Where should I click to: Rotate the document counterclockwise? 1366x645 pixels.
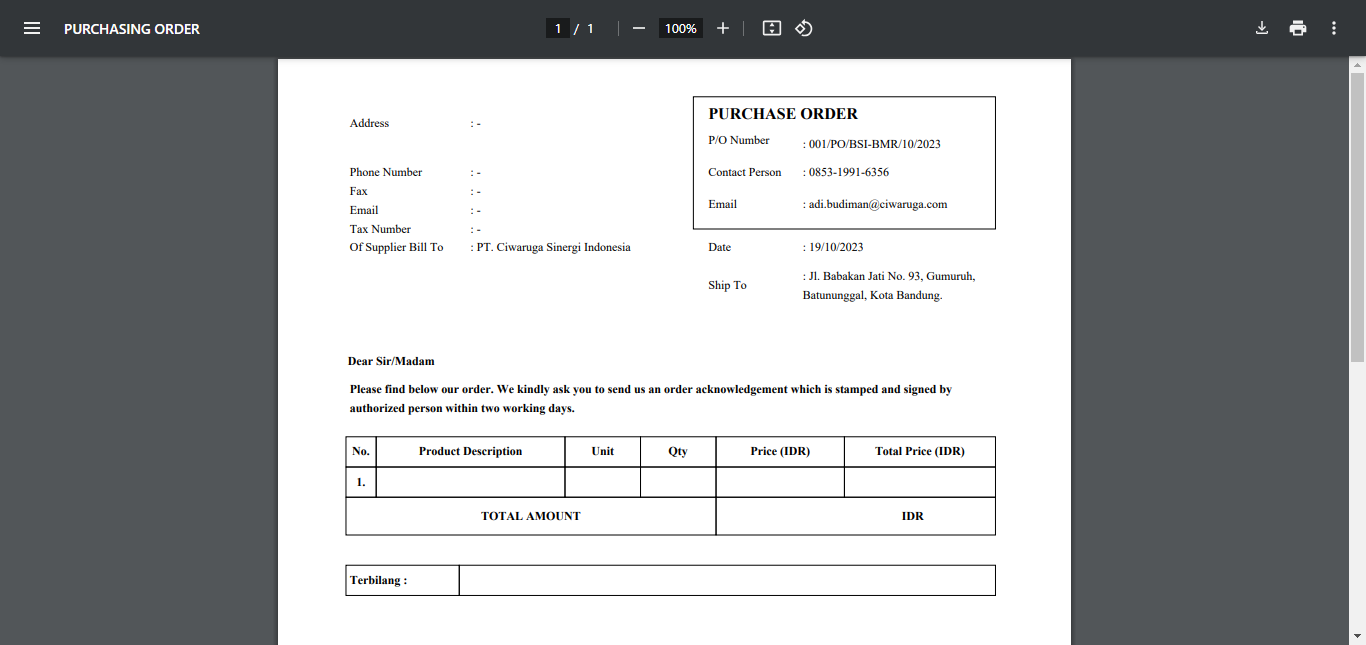804,28
